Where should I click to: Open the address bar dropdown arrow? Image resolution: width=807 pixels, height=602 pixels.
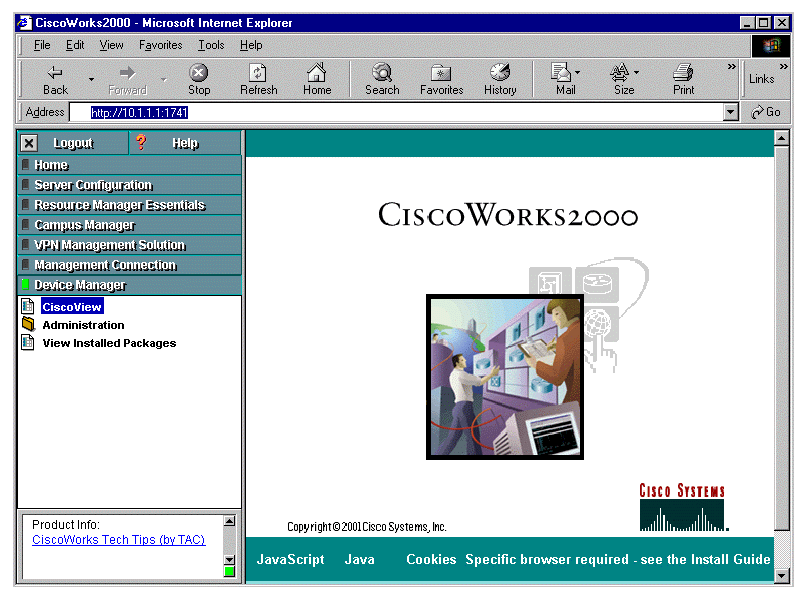tap(731, 113)
